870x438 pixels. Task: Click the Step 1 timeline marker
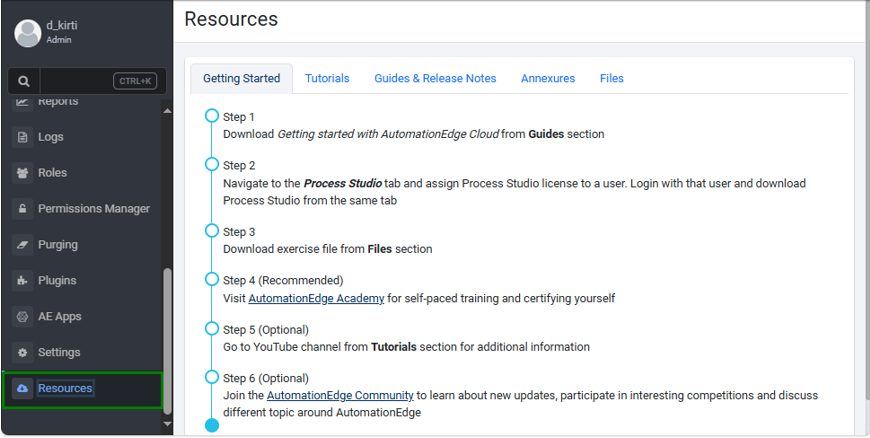tap(211, 116)
